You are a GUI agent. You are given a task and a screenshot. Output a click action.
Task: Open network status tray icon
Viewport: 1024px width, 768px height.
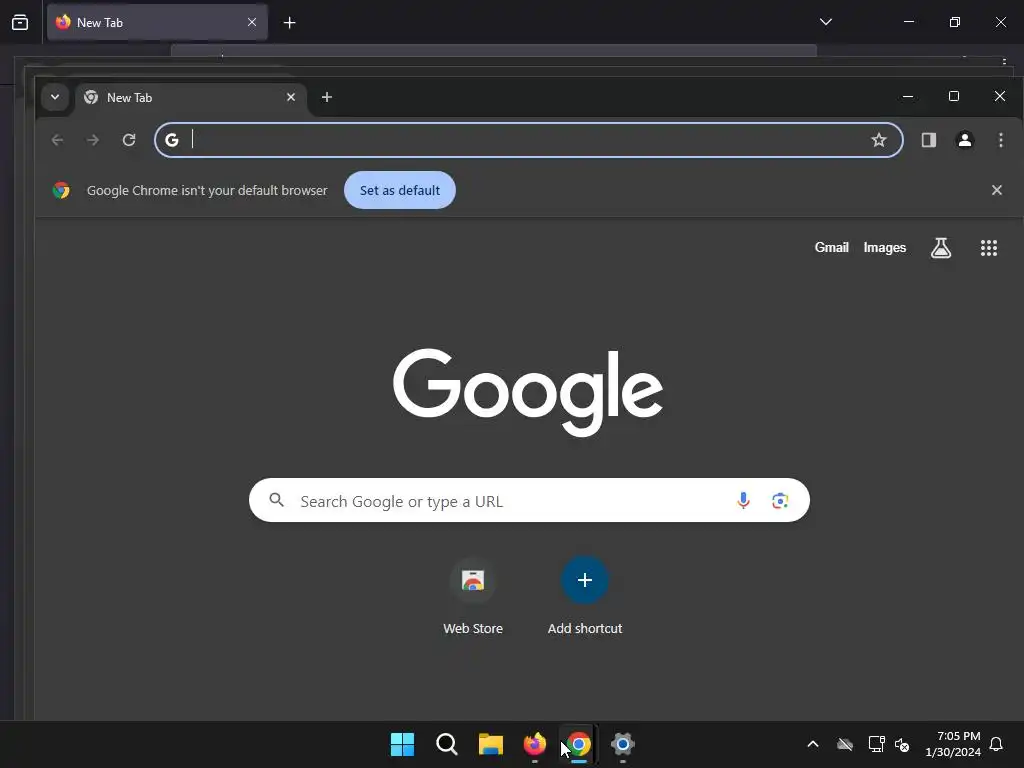point(876,744)
